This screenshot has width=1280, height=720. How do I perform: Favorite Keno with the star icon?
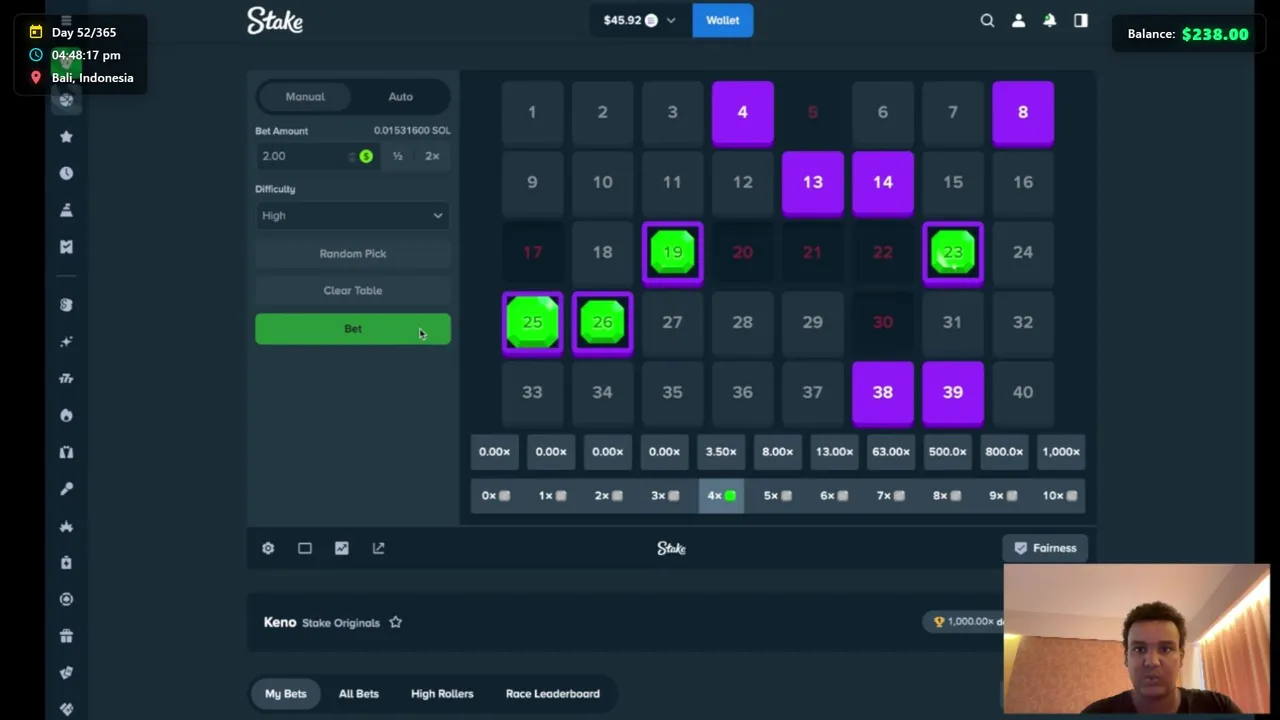(x=395, y=622)
